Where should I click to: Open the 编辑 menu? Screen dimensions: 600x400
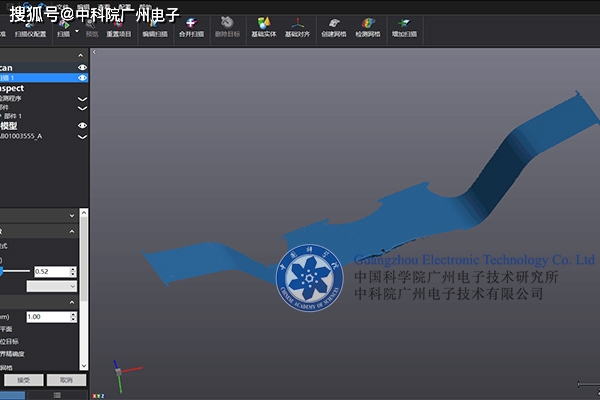[83, 7]
